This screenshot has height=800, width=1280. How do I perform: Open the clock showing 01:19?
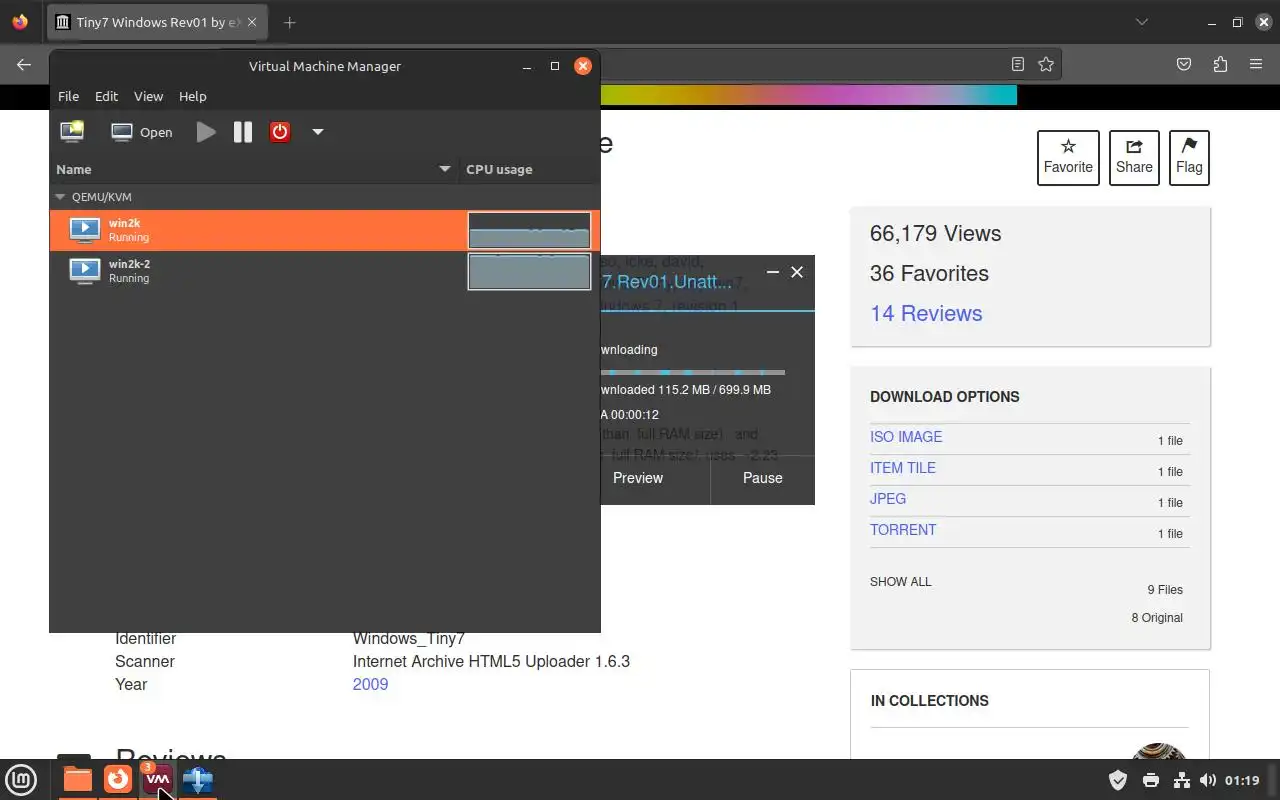[x=1242, y=780]
